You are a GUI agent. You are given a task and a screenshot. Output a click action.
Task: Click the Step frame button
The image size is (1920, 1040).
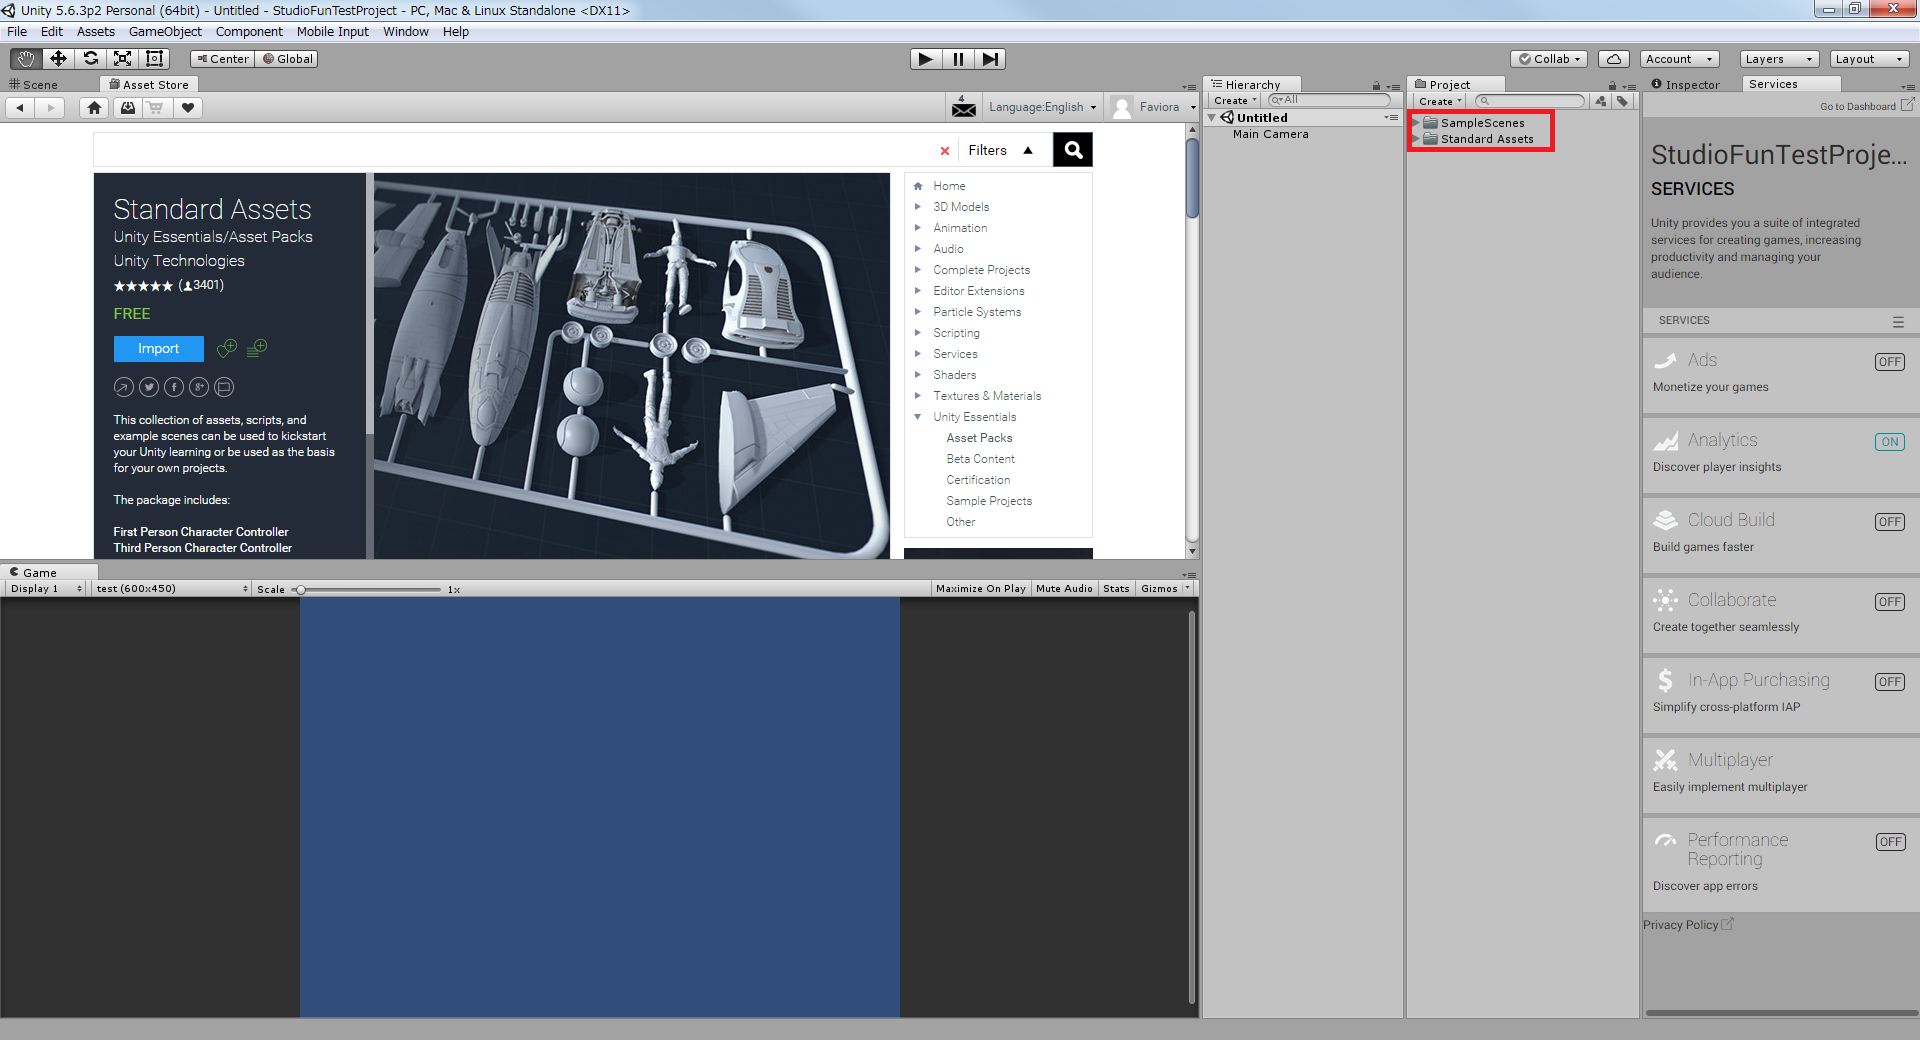[990, 59]
